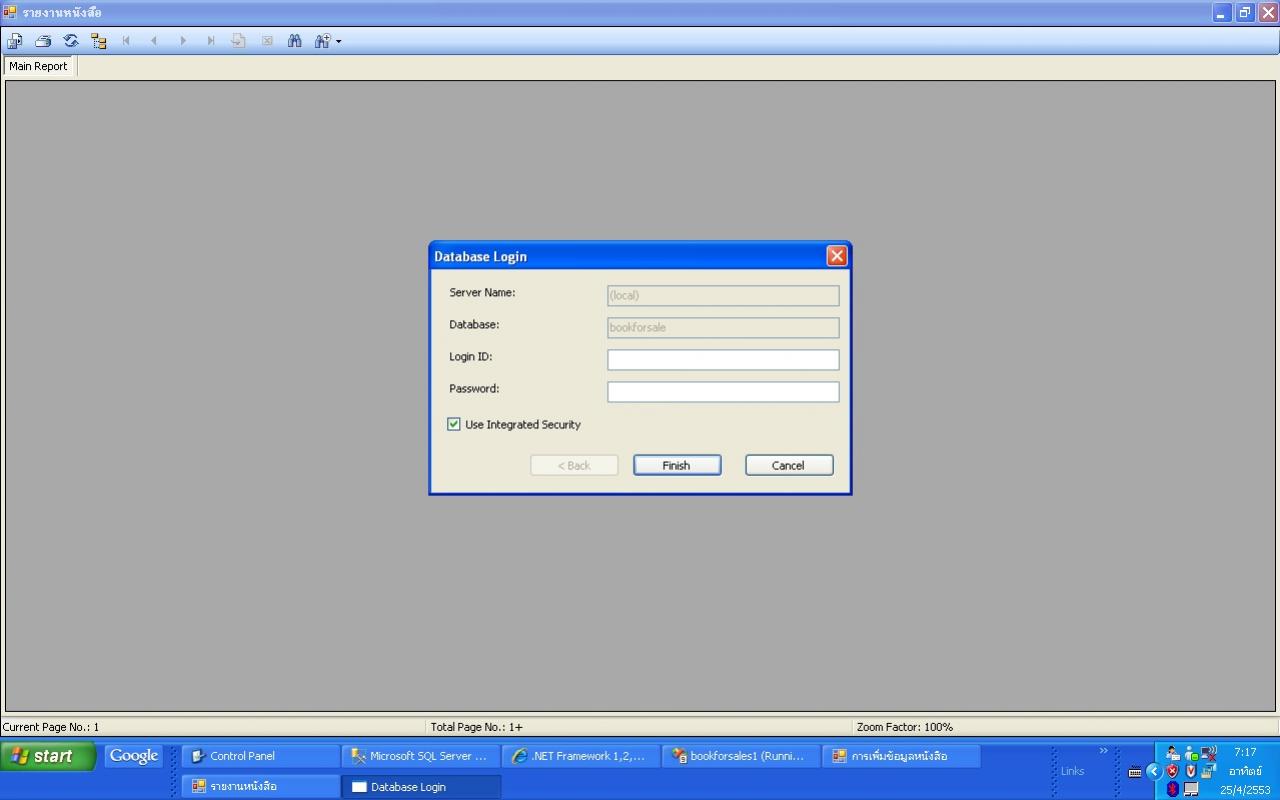Click the Find Text binoculars icon
Viewport: 1280px width, 800px height.
tap(295, 41)
